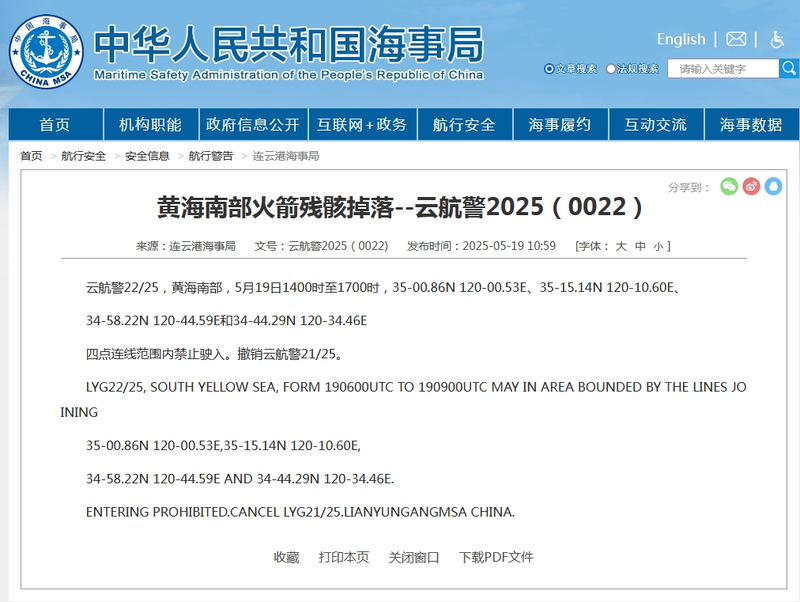Click 航行警告 in the breadcrumb

pos(211,156)
